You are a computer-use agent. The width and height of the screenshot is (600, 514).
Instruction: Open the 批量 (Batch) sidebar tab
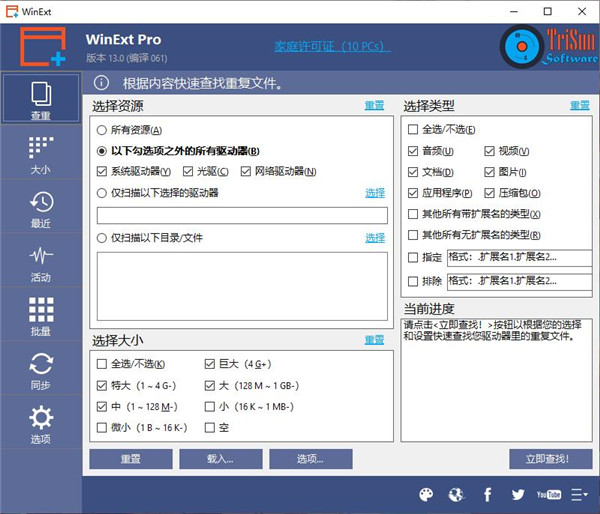(x=40, y=317)
